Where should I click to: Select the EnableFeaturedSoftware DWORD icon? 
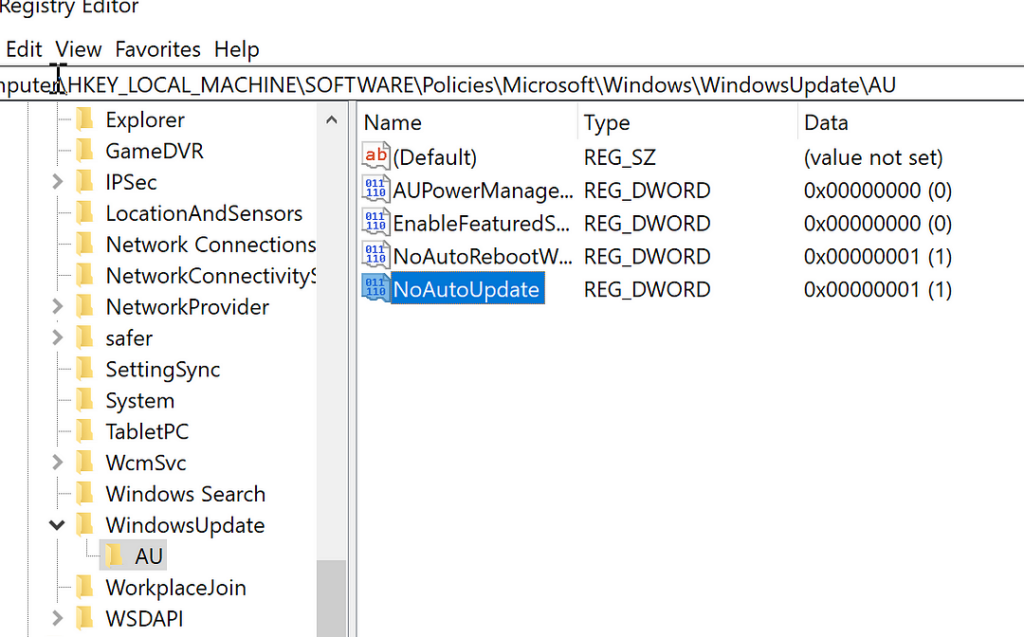pos(375,223)
